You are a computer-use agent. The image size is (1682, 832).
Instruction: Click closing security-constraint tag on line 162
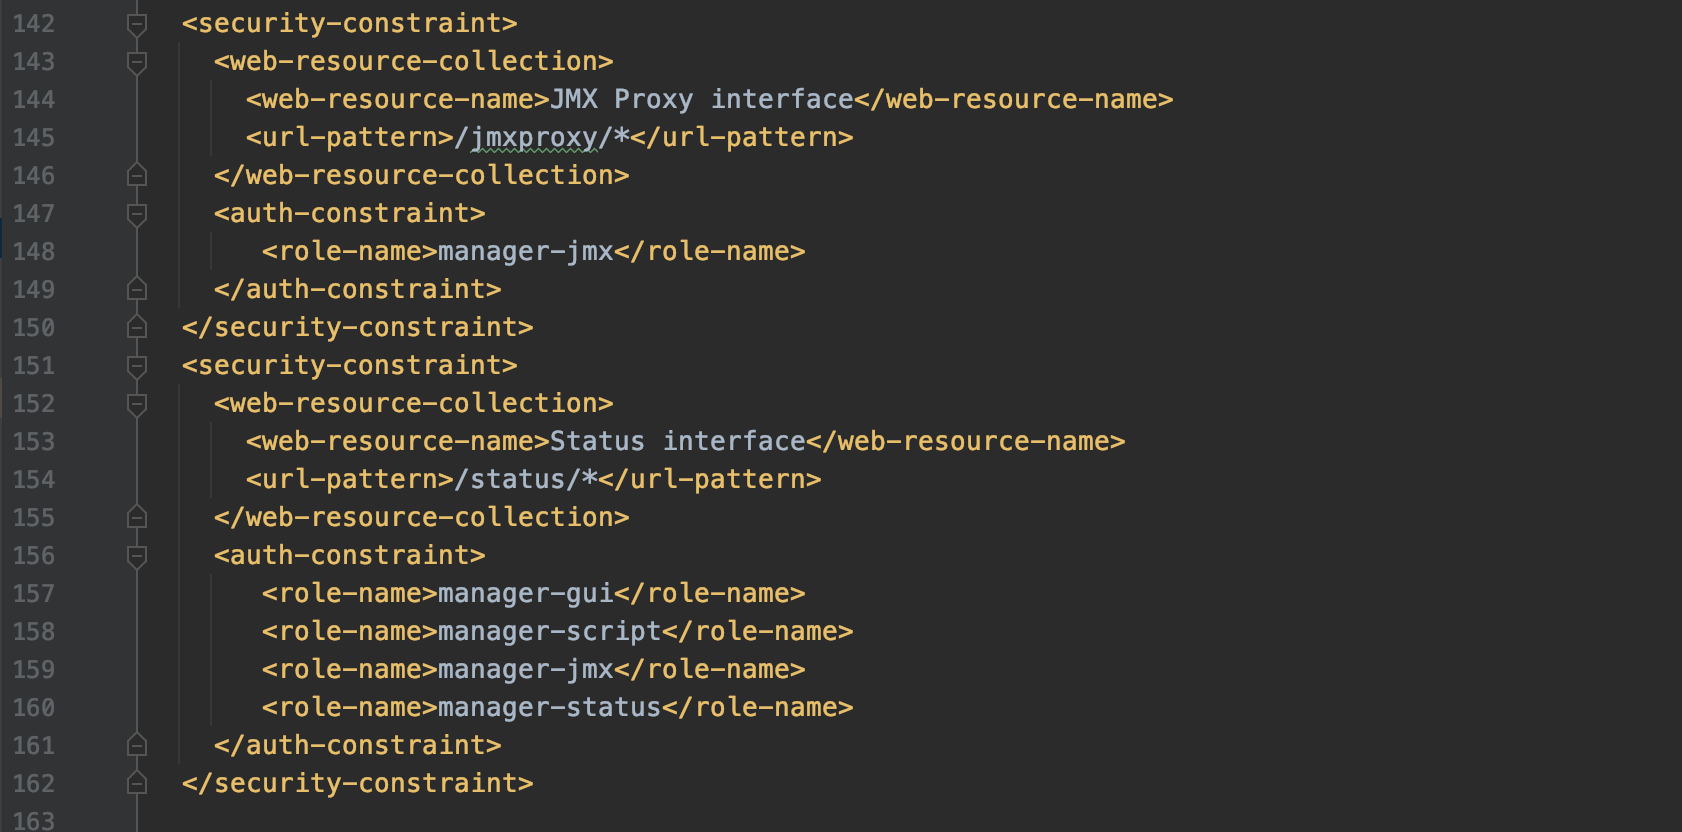358,783
